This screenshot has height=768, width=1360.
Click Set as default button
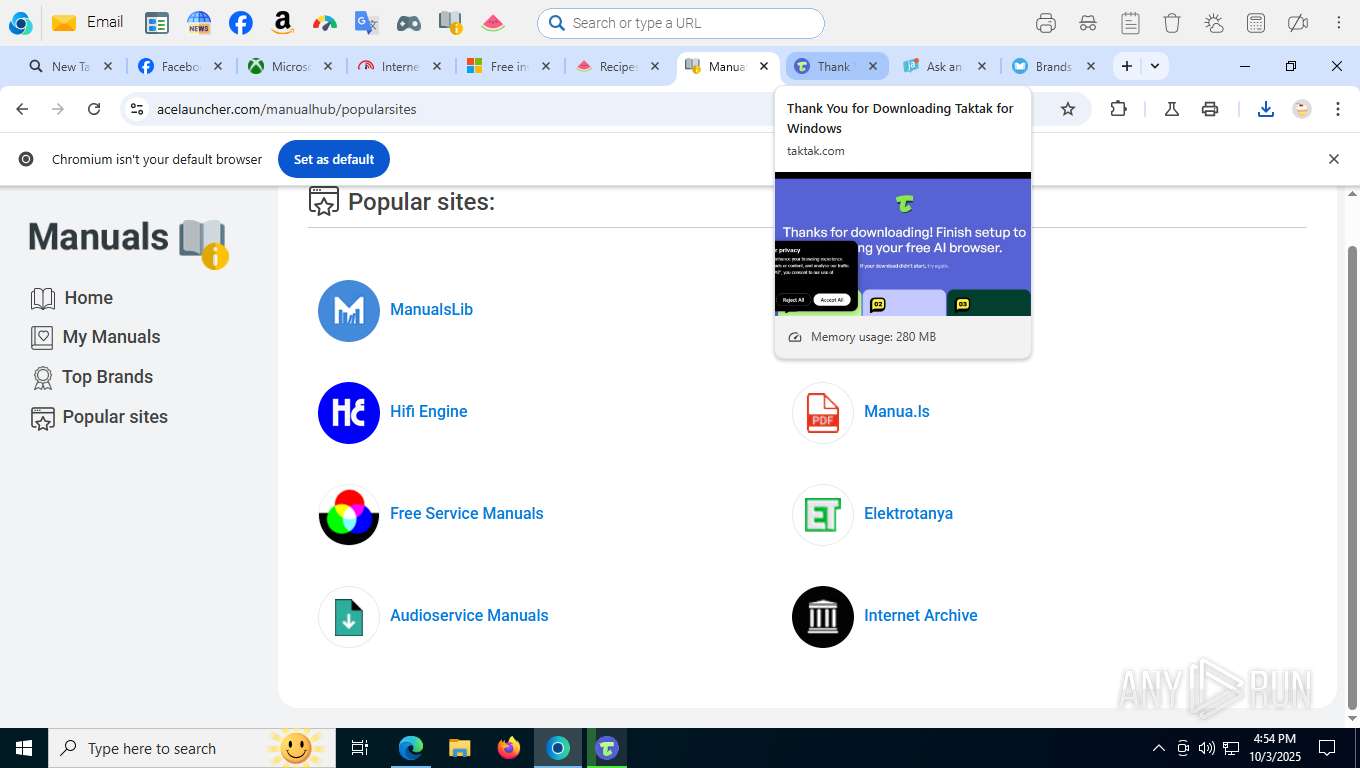coord(334,159)
